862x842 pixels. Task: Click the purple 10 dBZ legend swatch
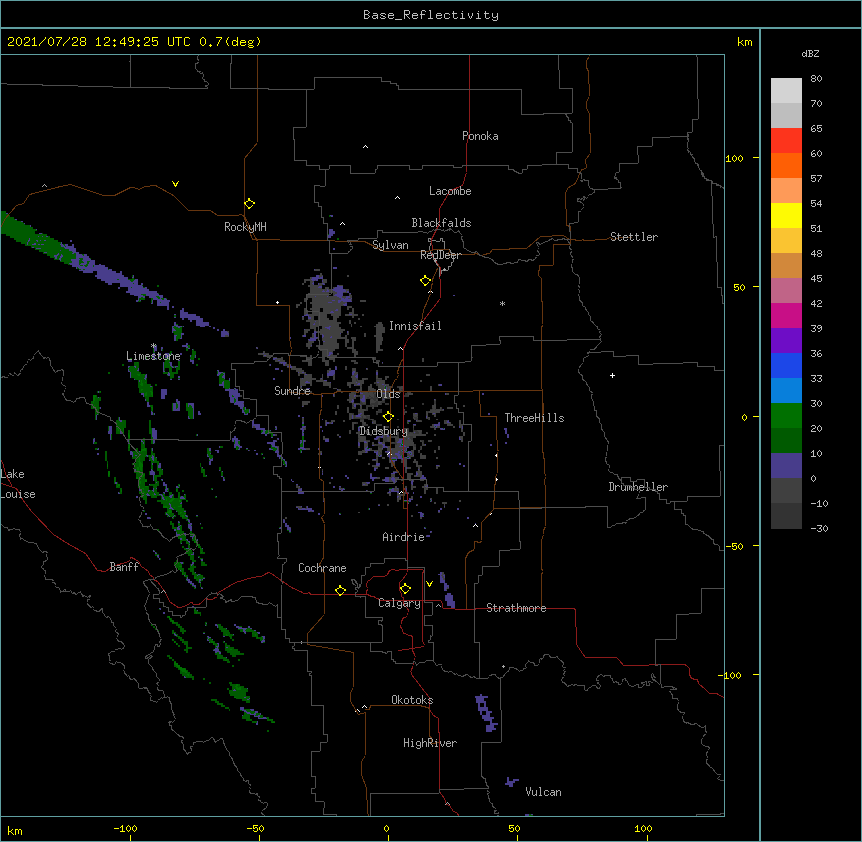point(786,466)
